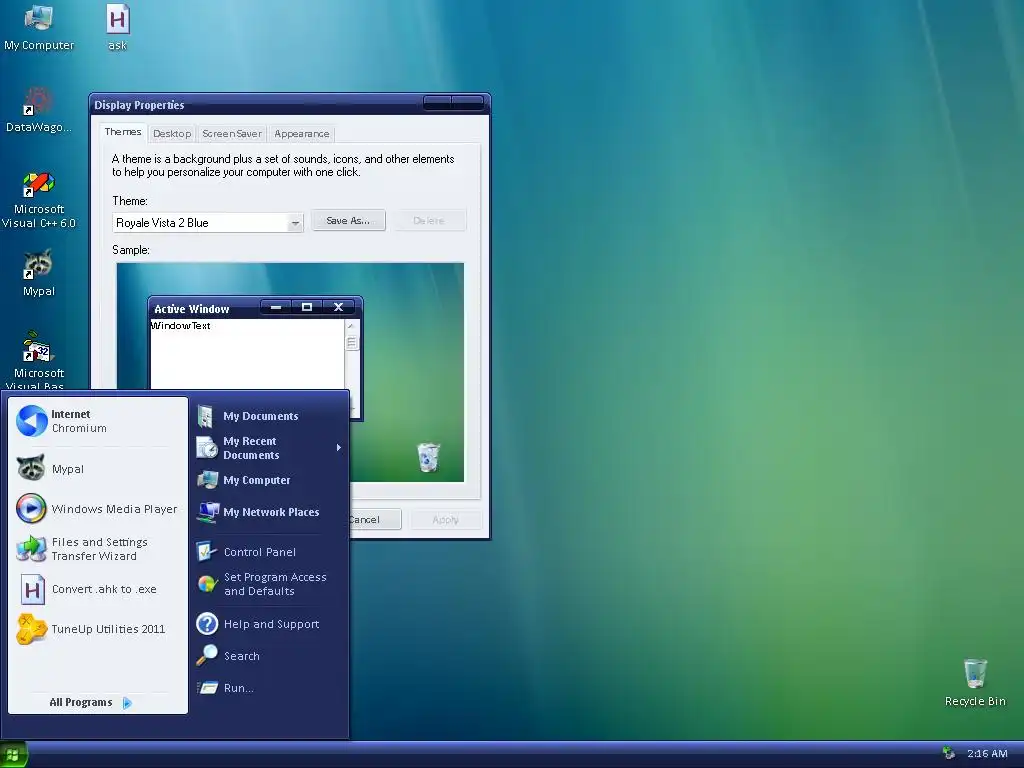The width and height of the screenshot is (1024, 768).
Task: Switch to the Appearance tab
Action: 302,134
